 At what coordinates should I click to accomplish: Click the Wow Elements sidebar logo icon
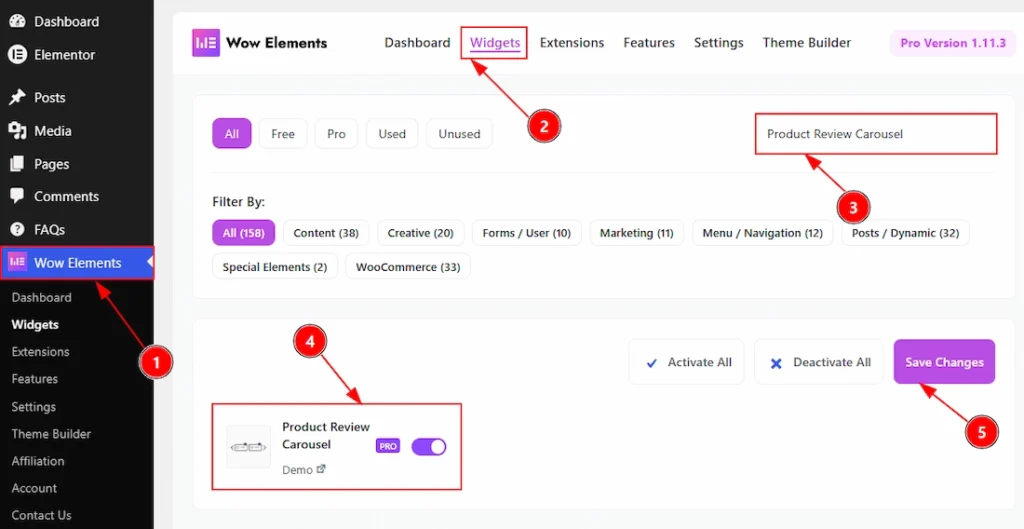pos(17,263)
